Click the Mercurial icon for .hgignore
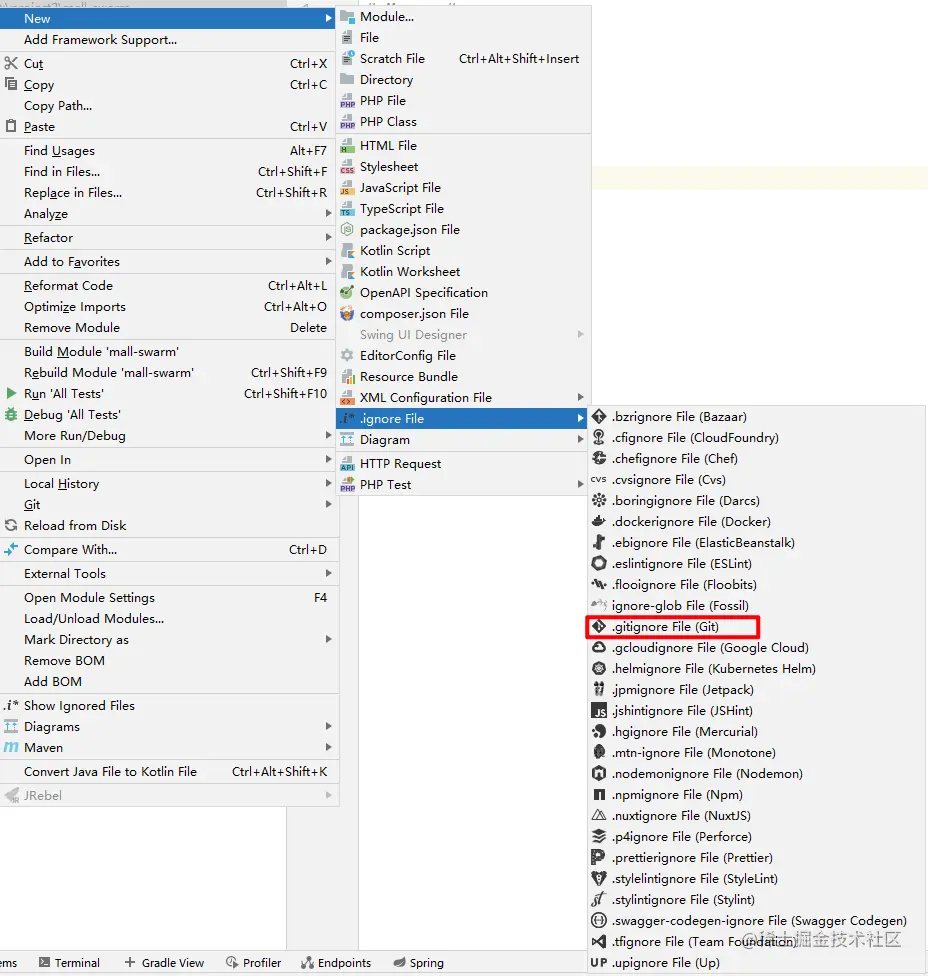 [599, 731]
